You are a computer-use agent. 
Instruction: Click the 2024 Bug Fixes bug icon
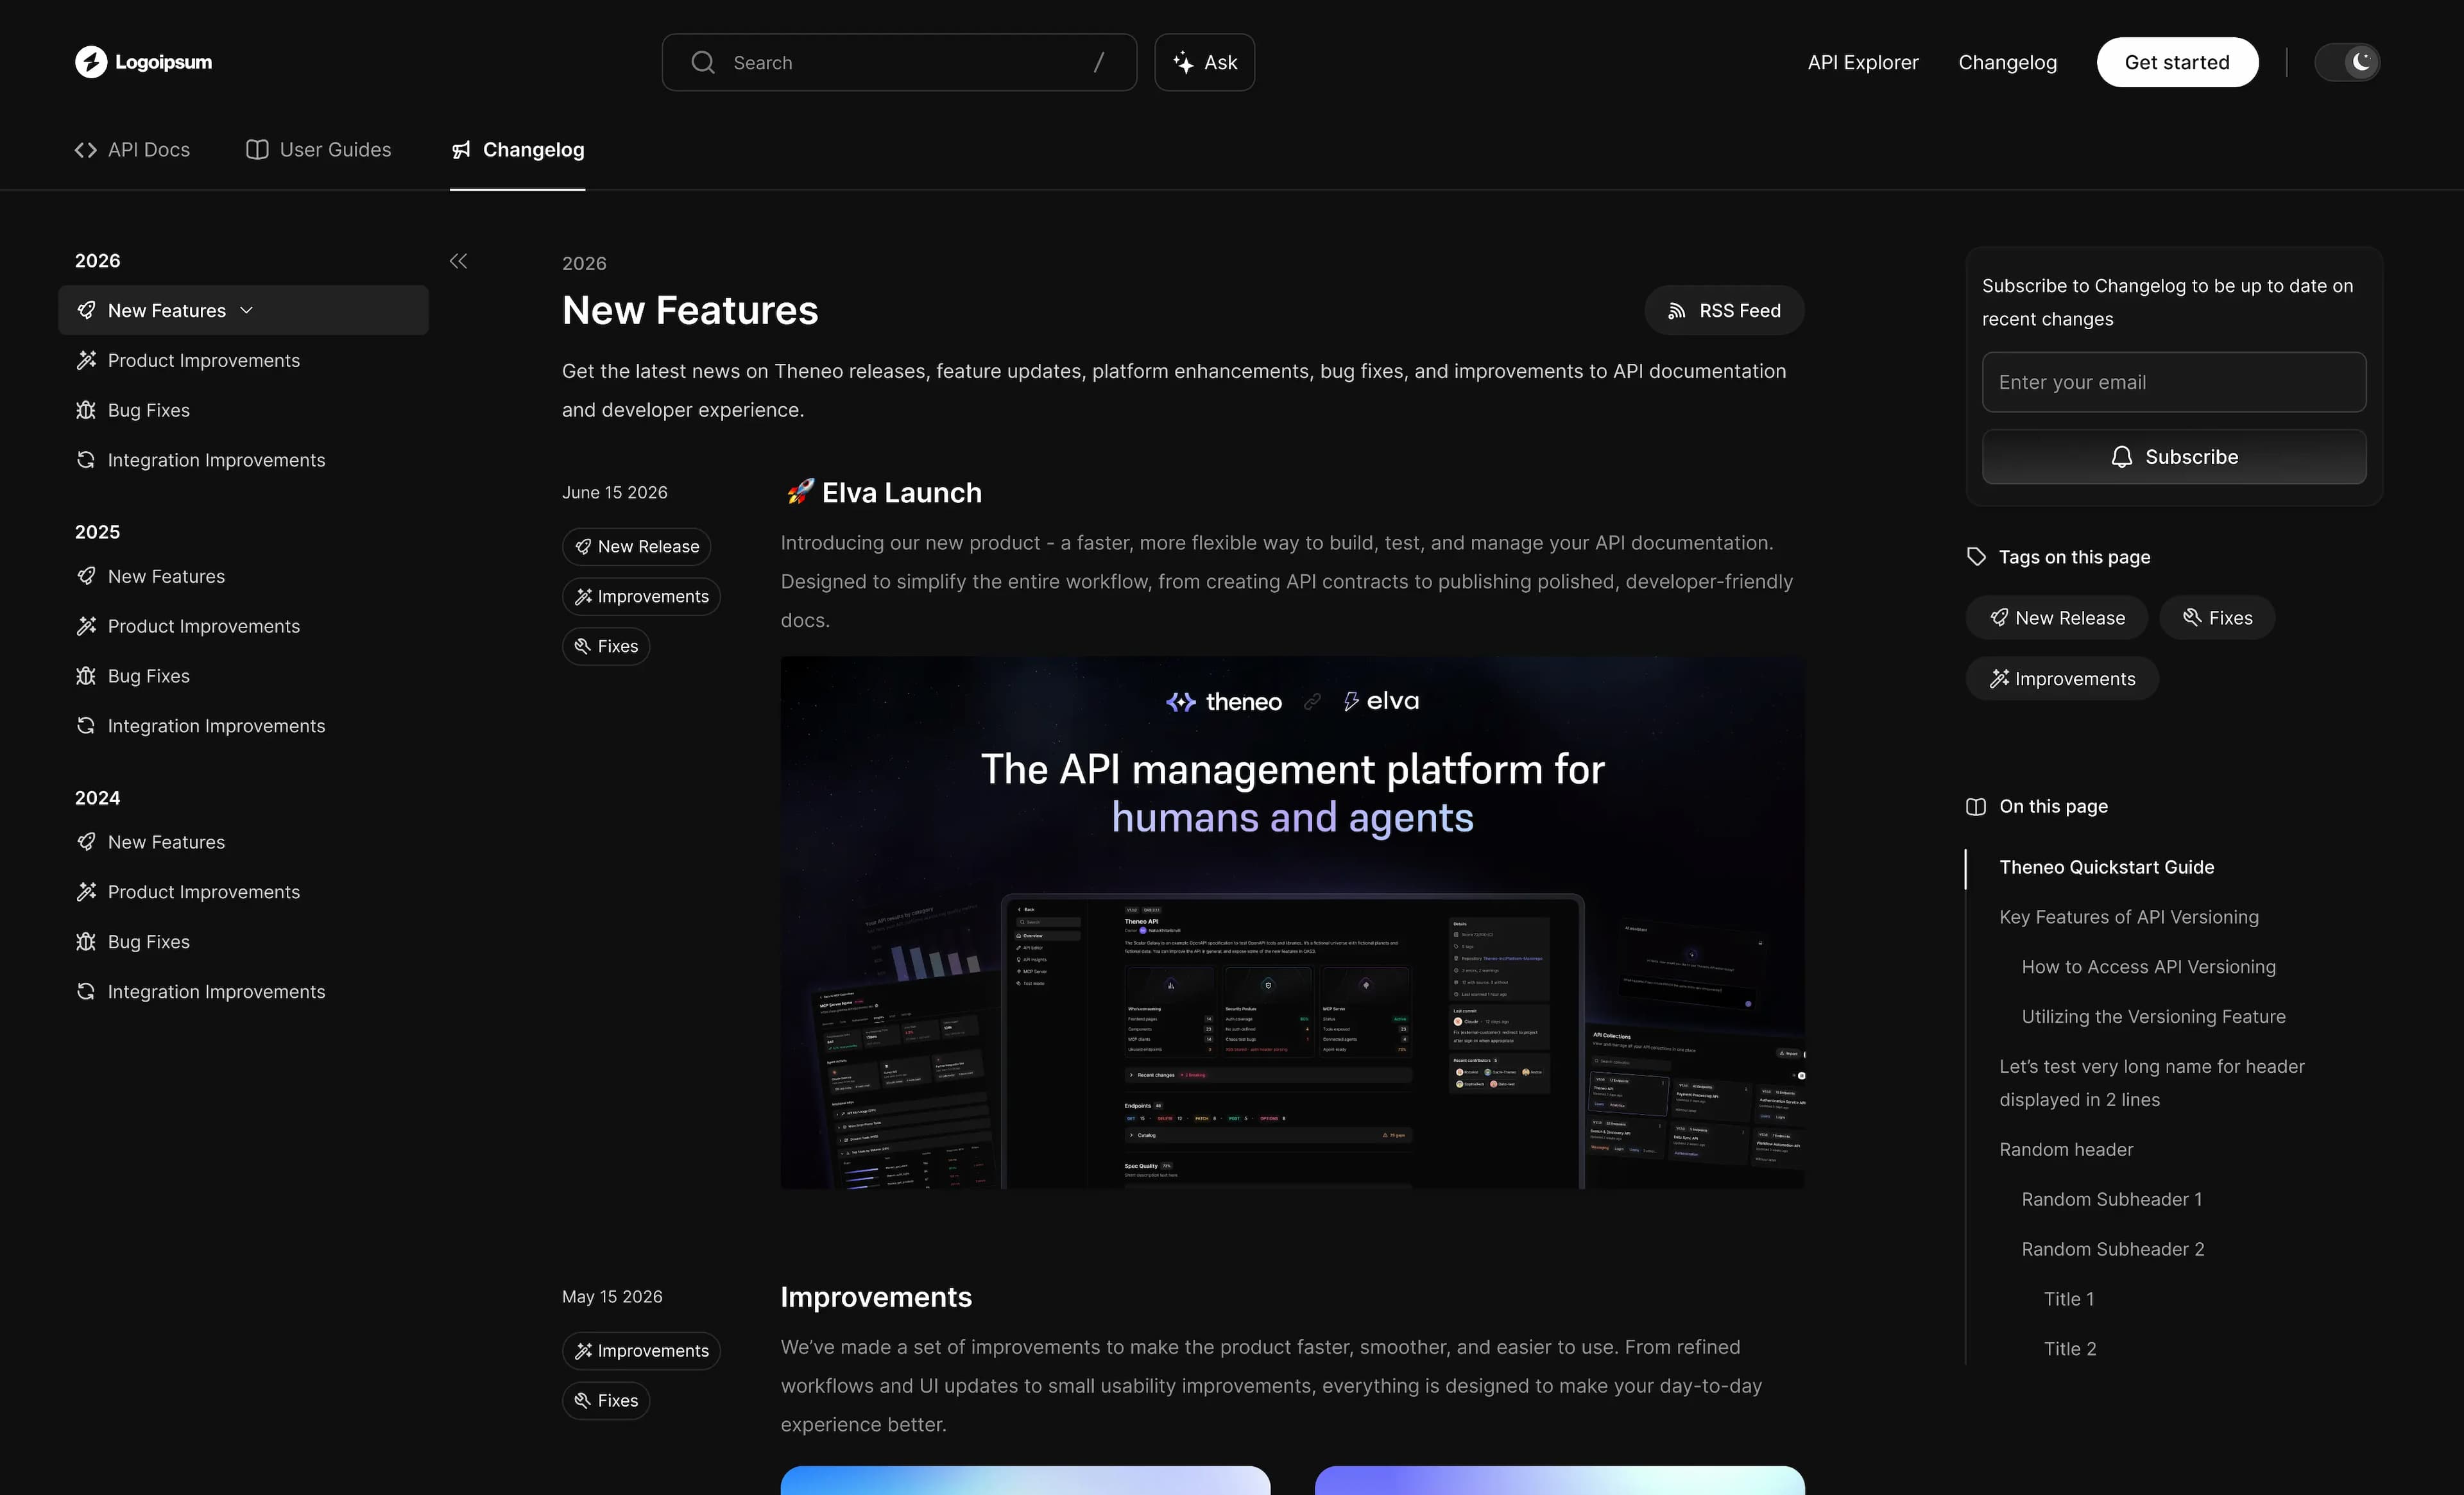click(86, 942)
